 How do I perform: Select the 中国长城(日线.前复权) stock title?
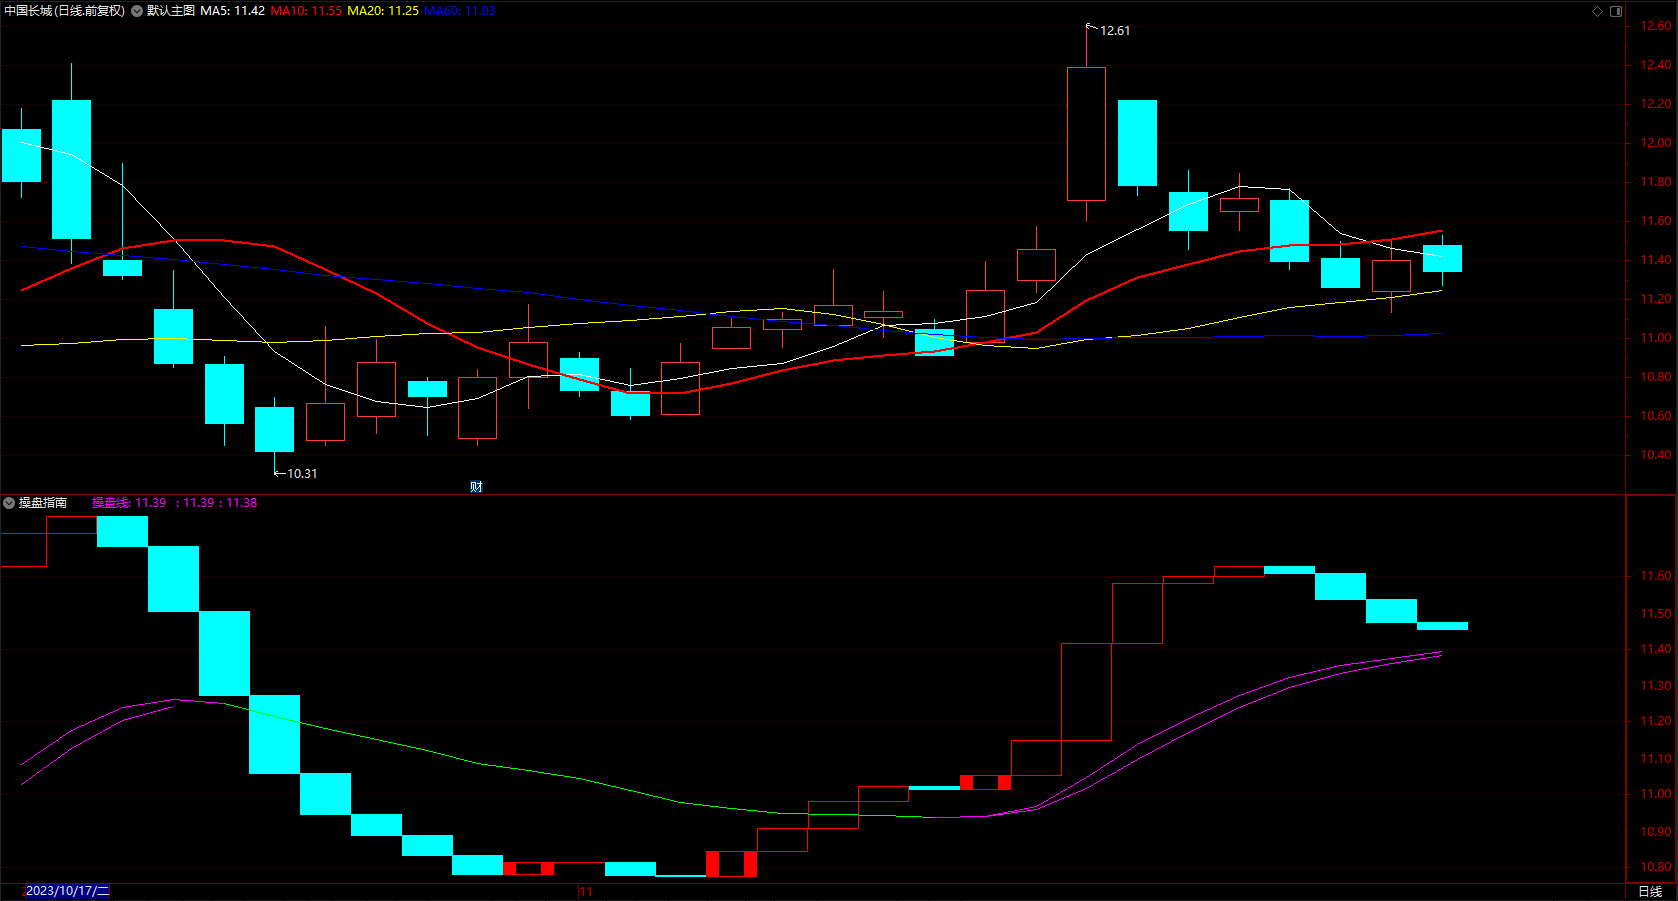[65, 11]
